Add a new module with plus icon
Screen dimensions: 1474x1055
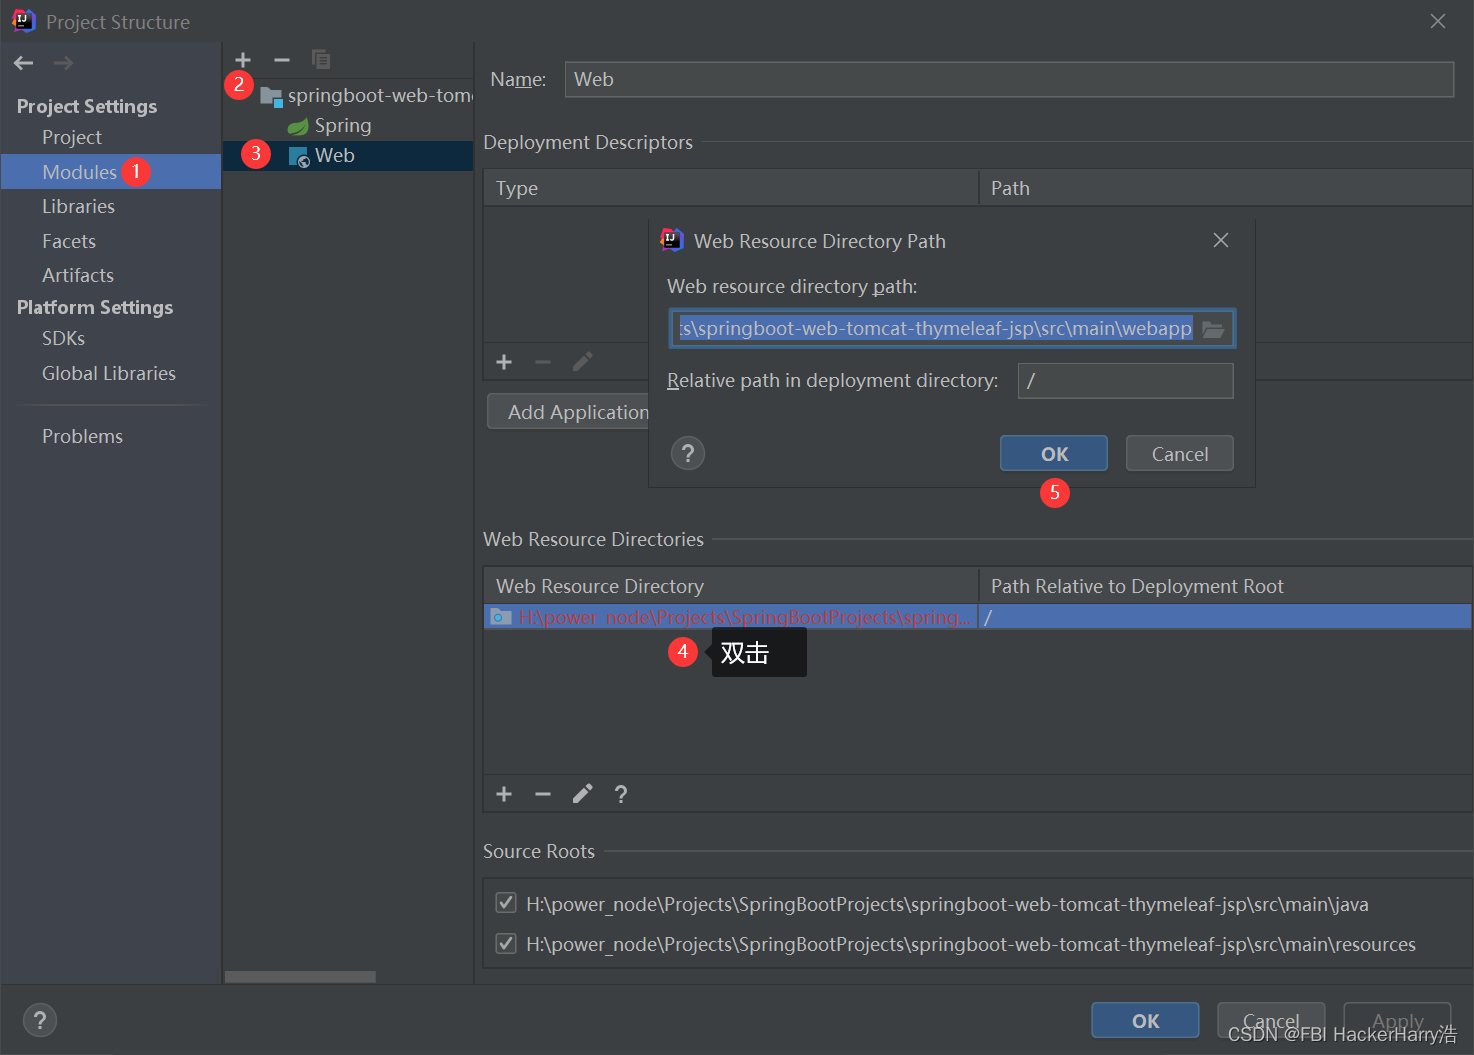pos(243,60)
